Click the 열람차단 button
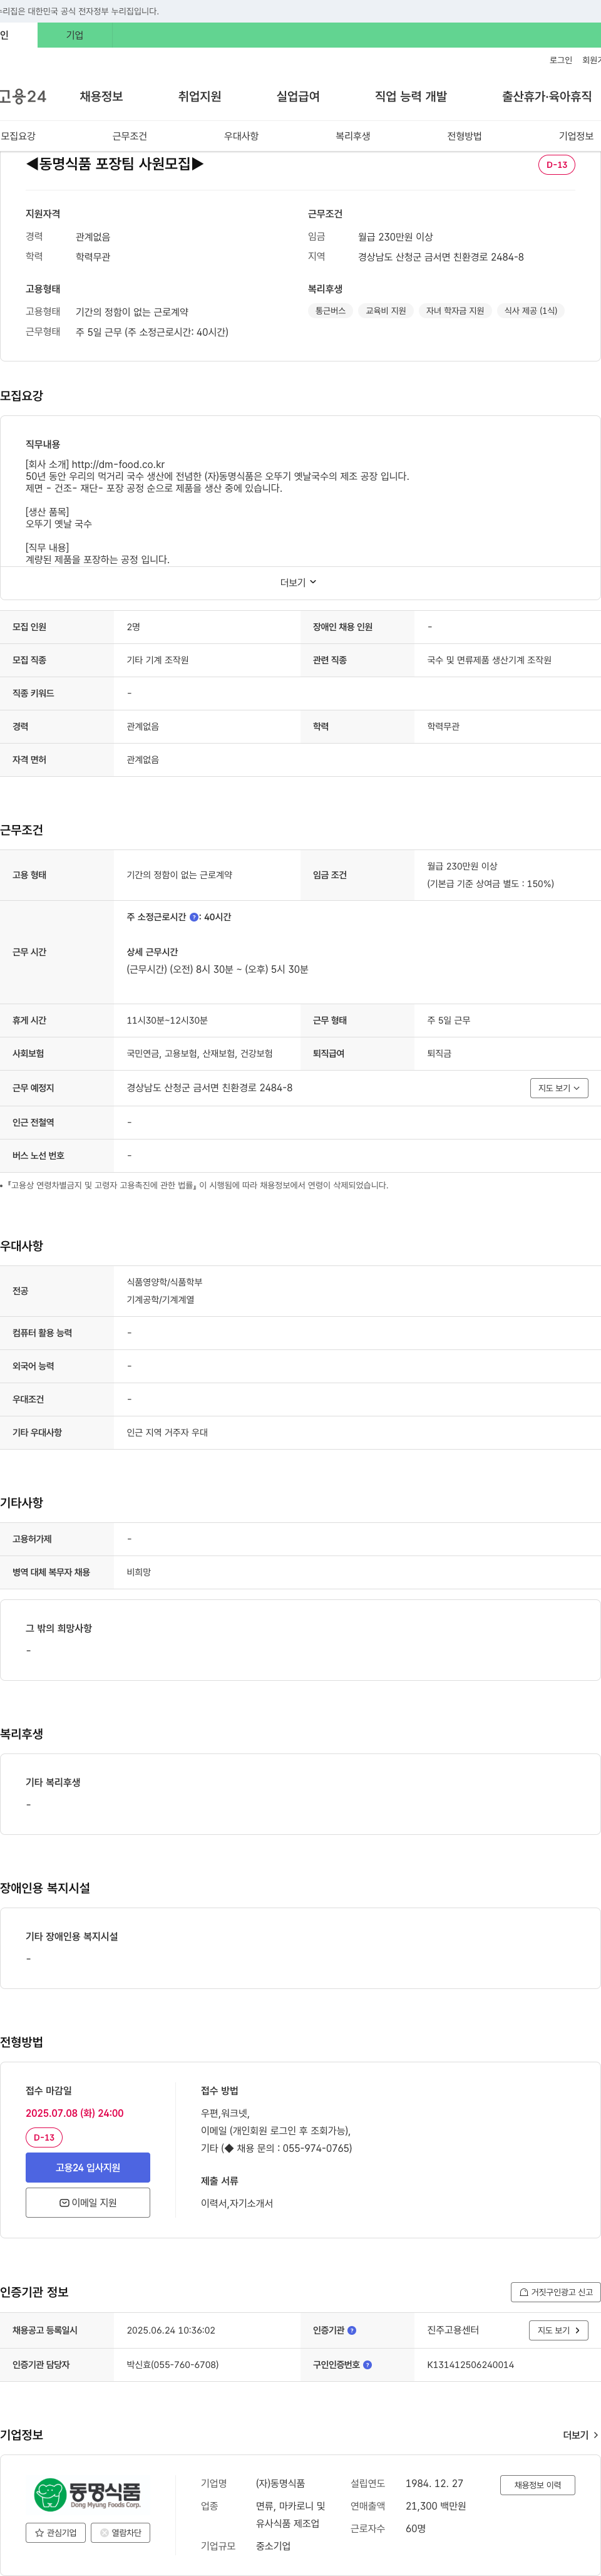This screenshot has width=601, height=2576. 121,2532
